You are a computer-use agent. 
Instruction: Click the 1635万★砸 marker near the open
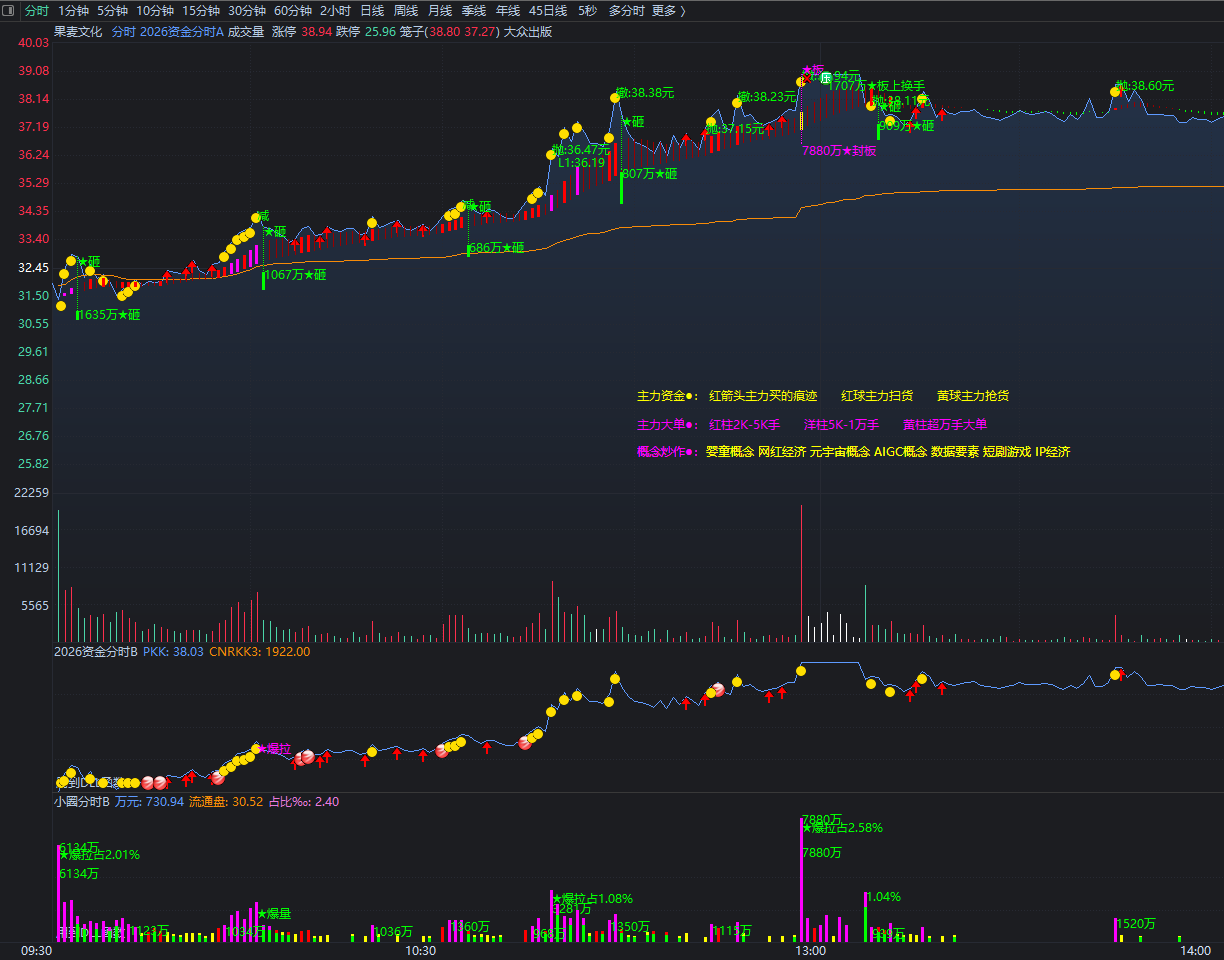[110, 315]
